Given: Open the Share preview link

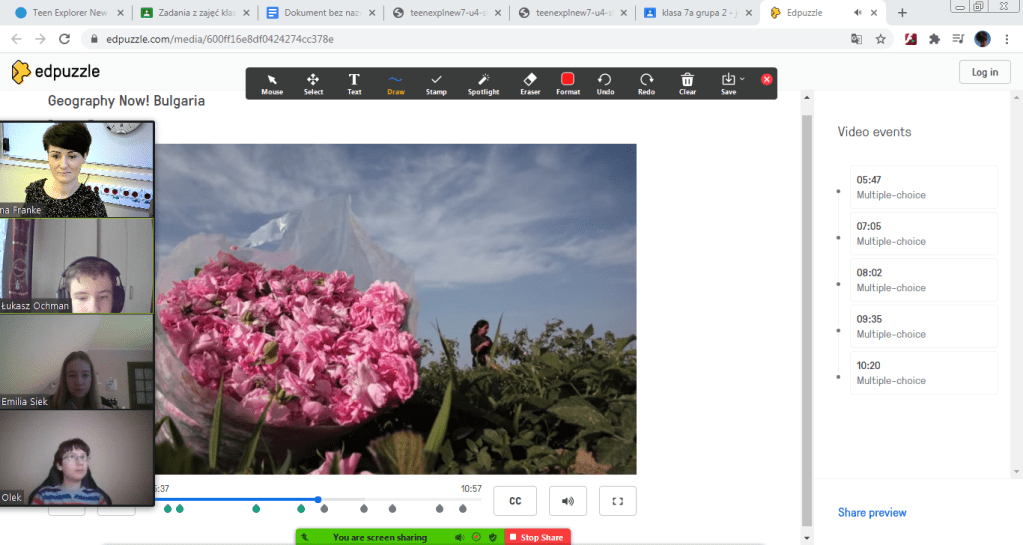Looking at the screenshot, I should (872, 513).
